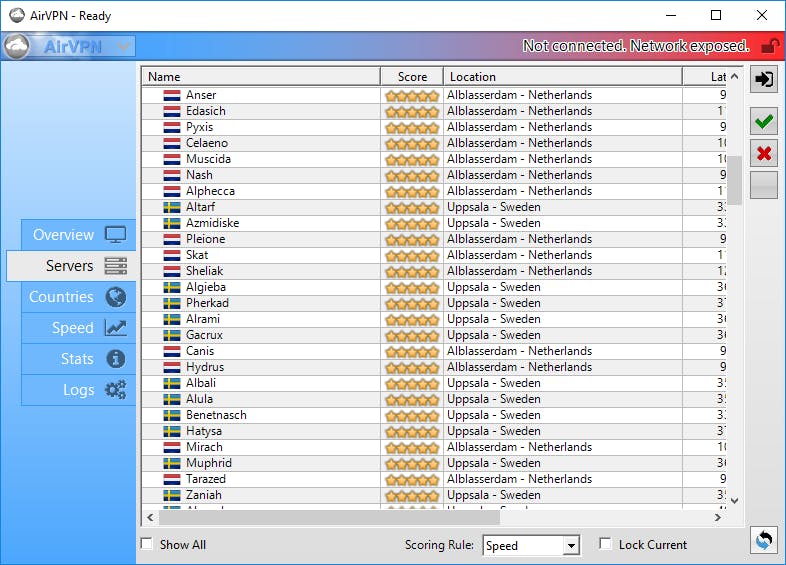Choose the Benetnasch server
The image size is (786, 565).
434,415
